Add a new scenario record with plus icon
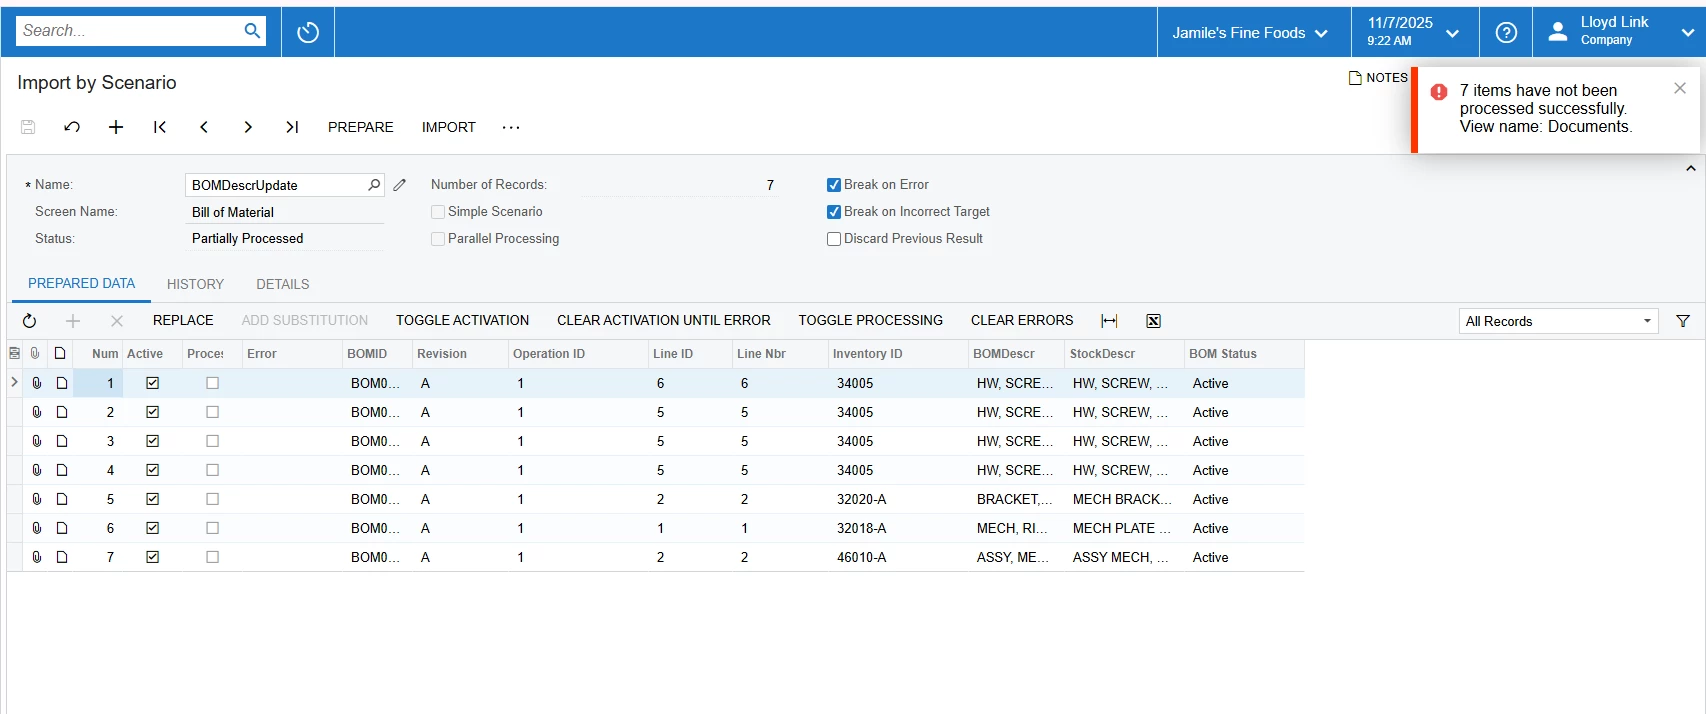This screenshot has width=1706, height=714. (x=116, y=127)
